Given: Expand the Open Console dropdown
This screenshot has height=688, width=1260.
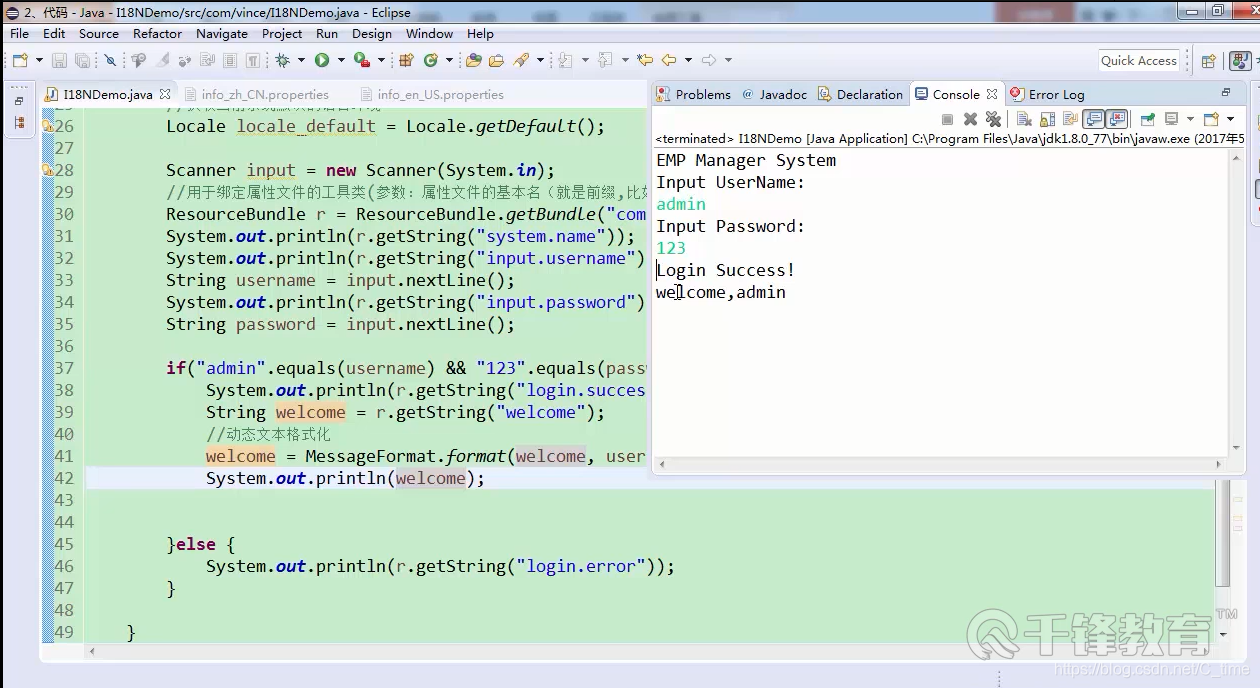Looking at the screenshot, I should click(1231, 119).
